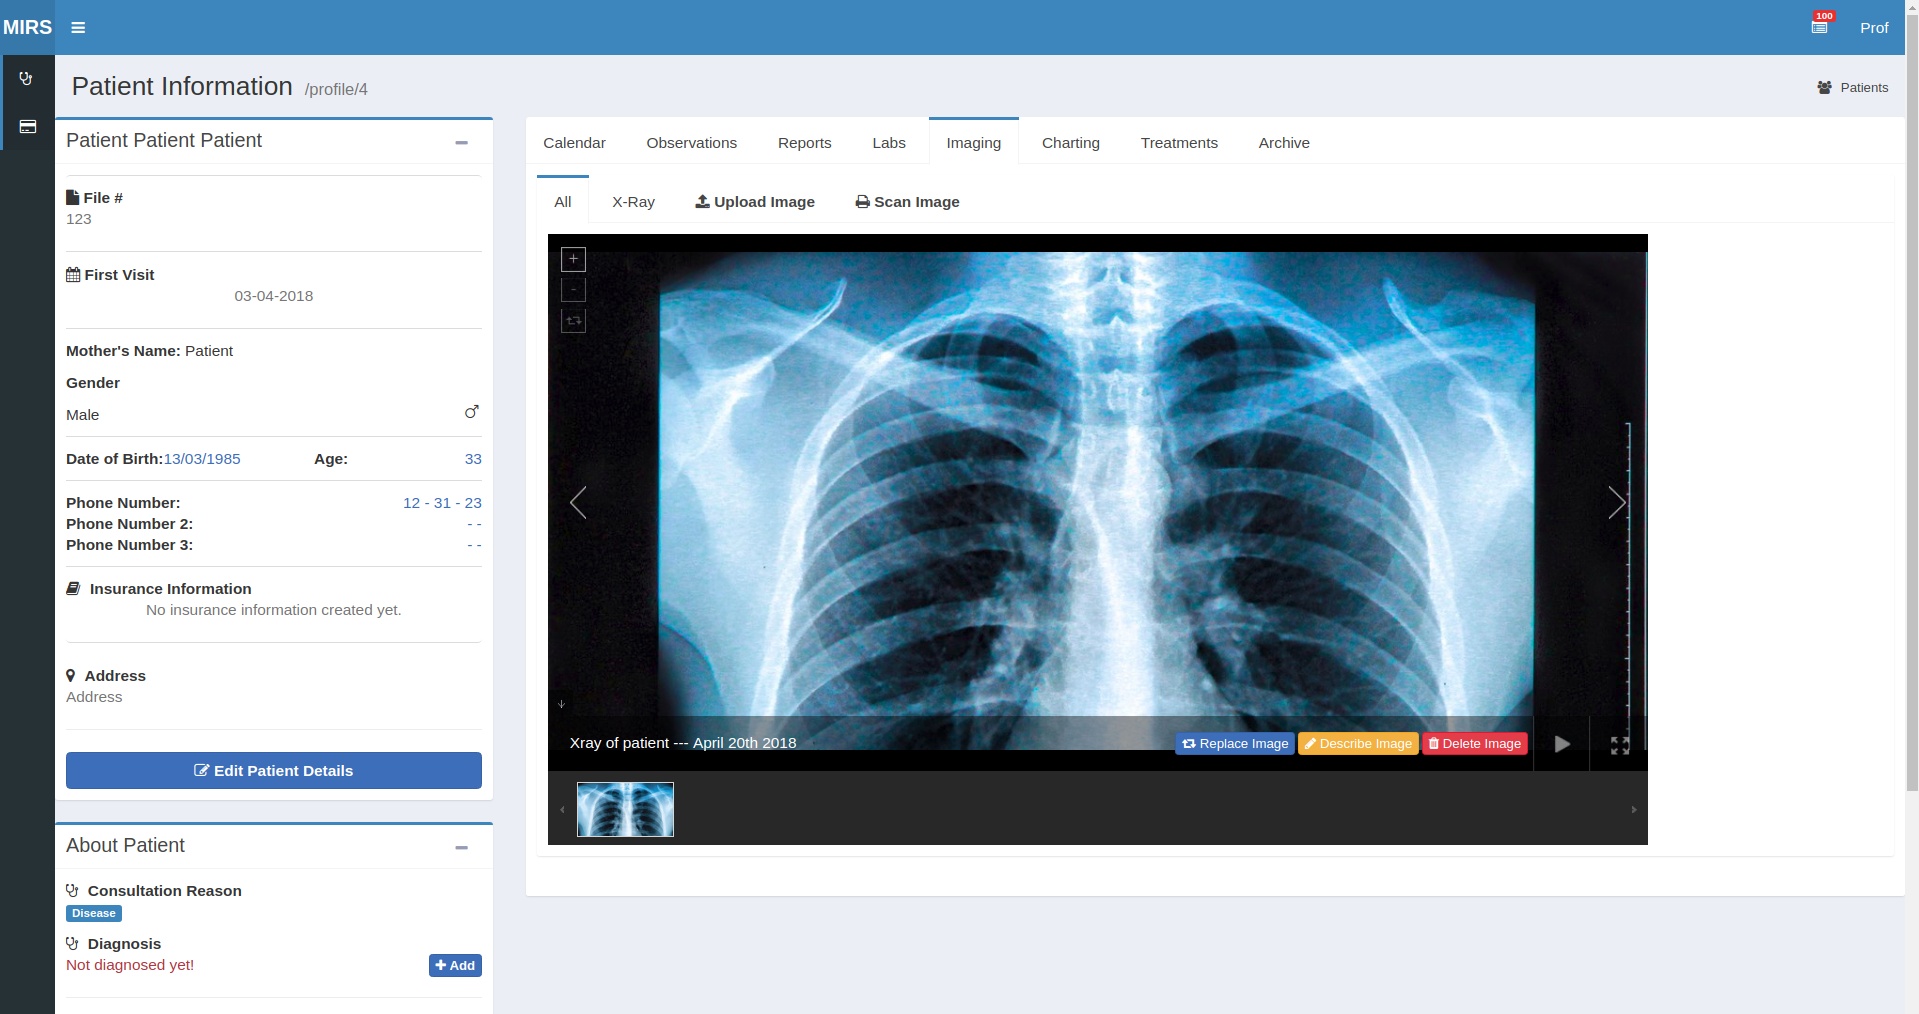Reset the X-ray image view
The height and width of the screenshot is (1014, 1919).
tap(573, 321)
